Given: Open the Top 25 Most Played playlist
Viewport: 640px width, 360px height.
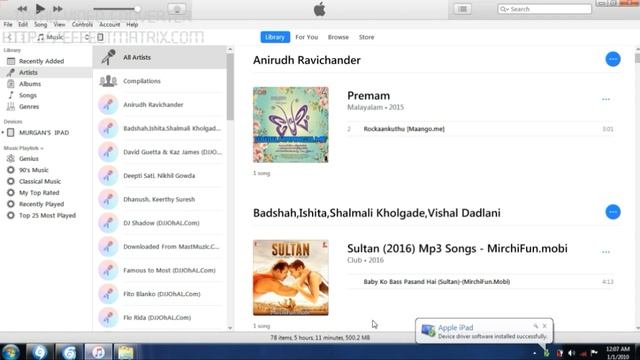Looking at the screenshot, I should [x=46, y=216].
